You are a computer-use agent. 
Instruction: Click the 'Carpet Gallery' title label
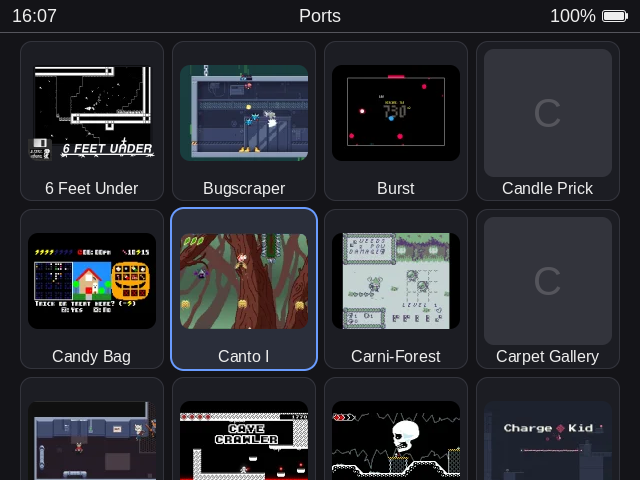(548, 356)
